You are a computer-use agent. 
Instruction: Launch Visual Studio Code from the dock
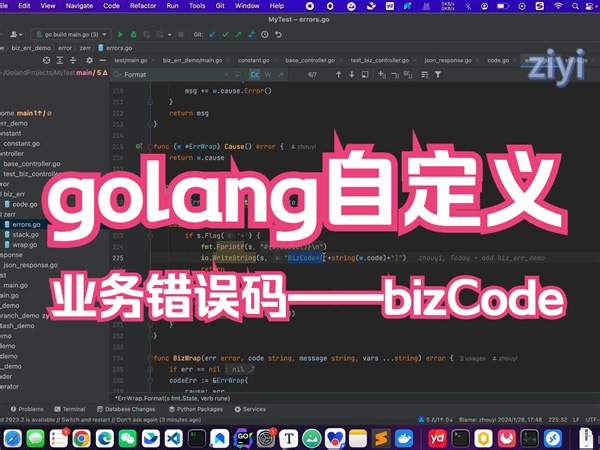(x=174, y=438)
